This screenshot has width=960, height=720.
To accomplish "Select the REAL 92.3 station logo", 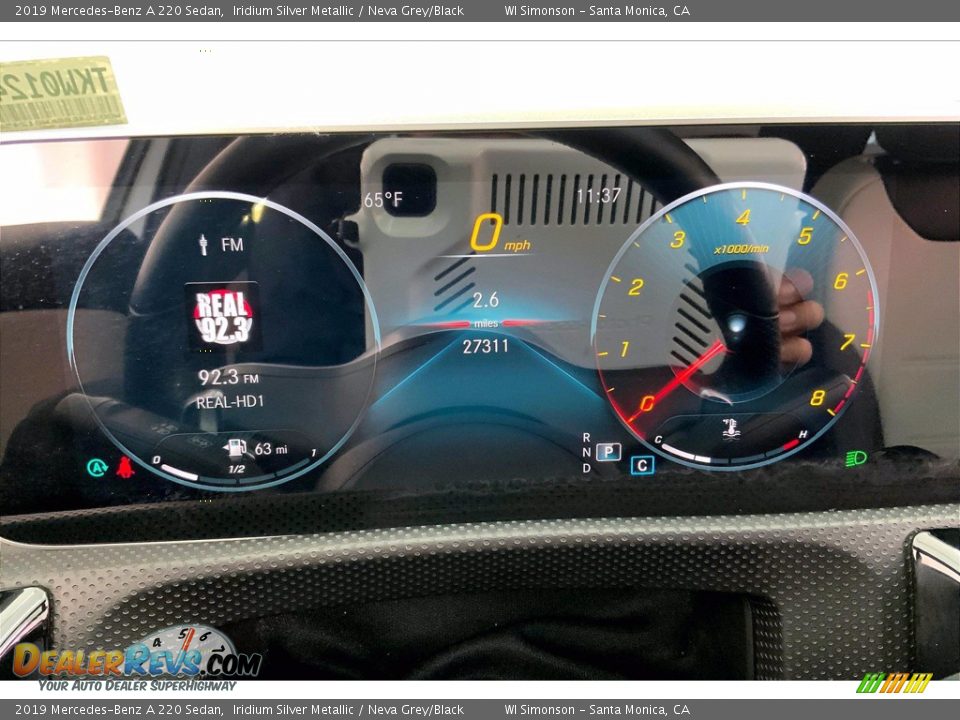I will click(x=223, y=317).
